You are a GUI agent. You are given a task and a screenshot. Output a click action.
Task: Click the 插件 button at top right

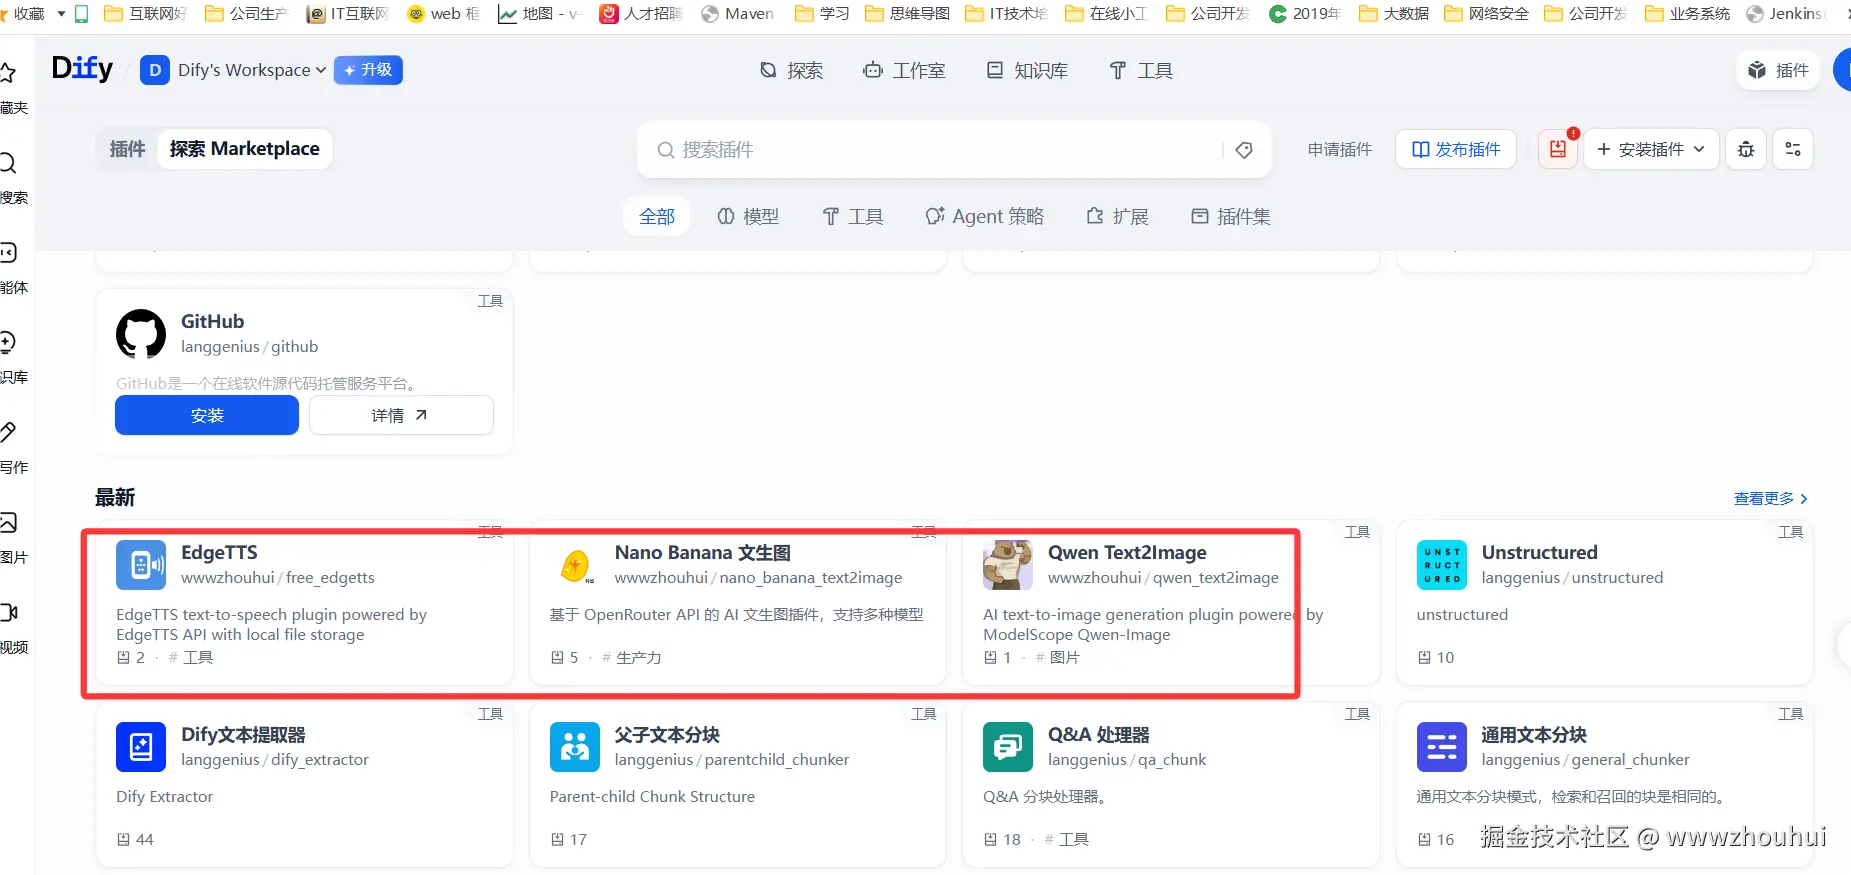point(1779,70)
